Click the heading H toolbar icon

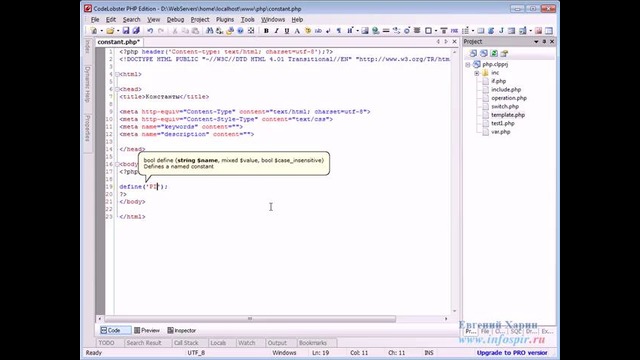point(350,31)
